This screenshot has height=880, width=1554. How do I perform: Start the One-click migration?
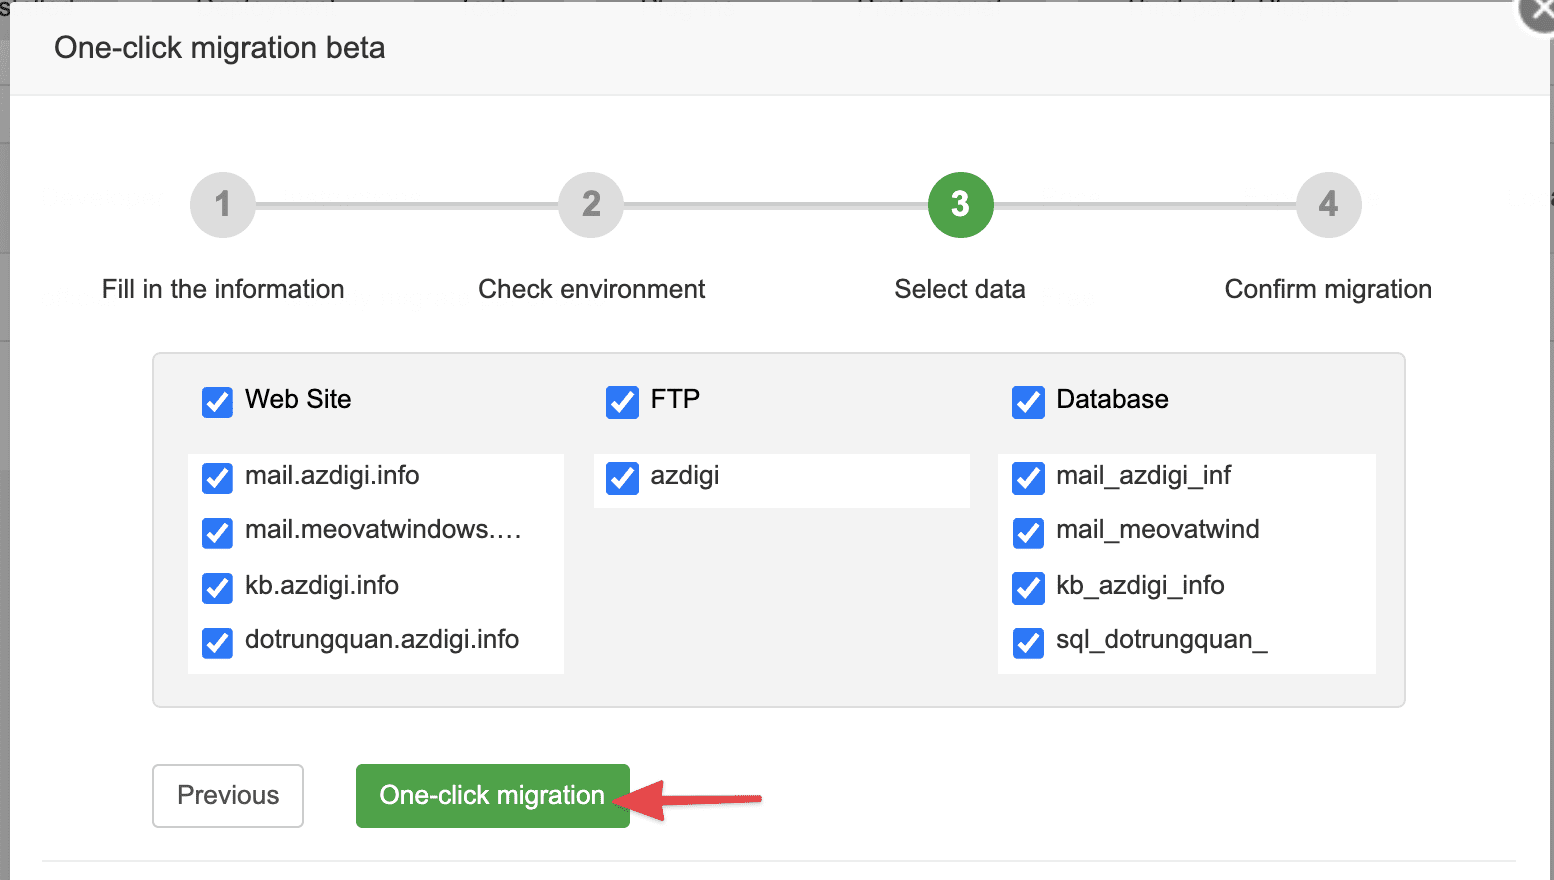click(x=491, y=795)
